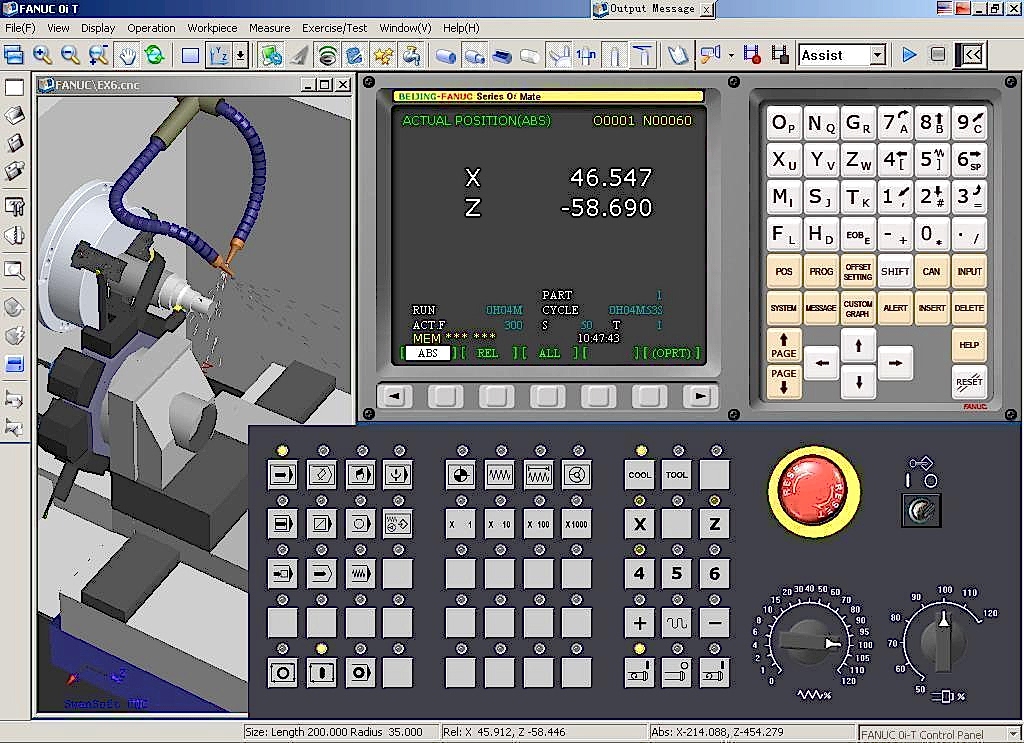This screenshot has width=1024, height=743.
Task: Click the blue play run button in toolbar
Action: [x=909, y=55]
